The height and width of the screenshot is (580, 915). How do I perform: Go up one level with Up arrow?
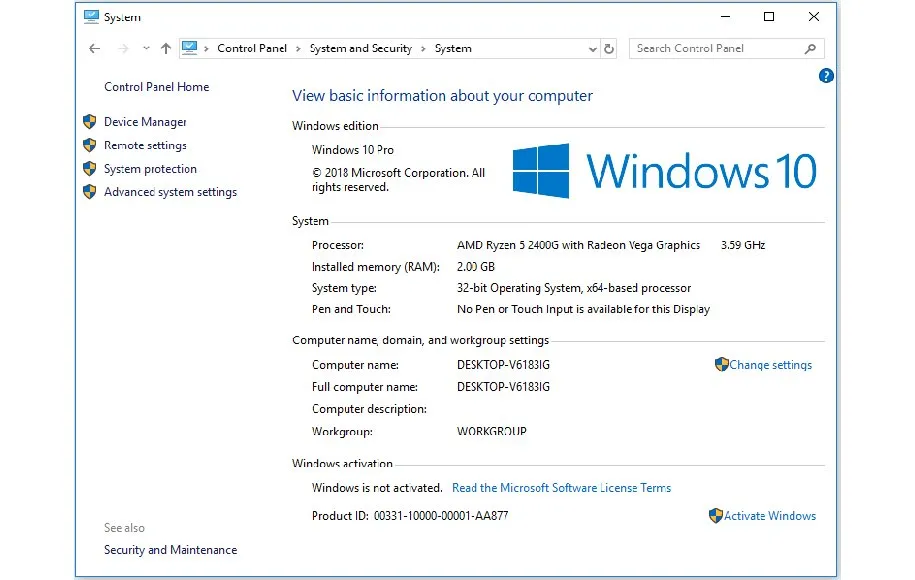(166, 48)
